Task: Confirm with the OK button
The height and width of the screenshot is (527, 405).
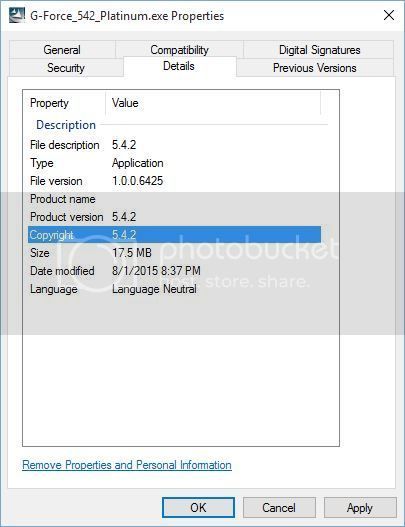Action: tap(198, 508)
